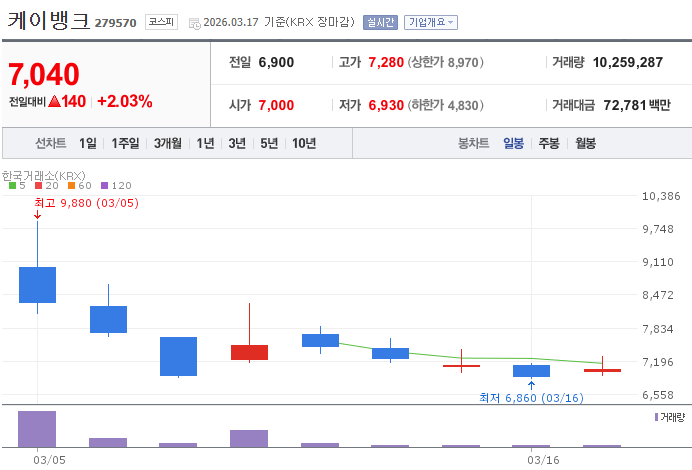Click the 전일 6,900 value
The width and height of the screenshot is (692, 470).
pyautogui.click(x=276, y=62)
